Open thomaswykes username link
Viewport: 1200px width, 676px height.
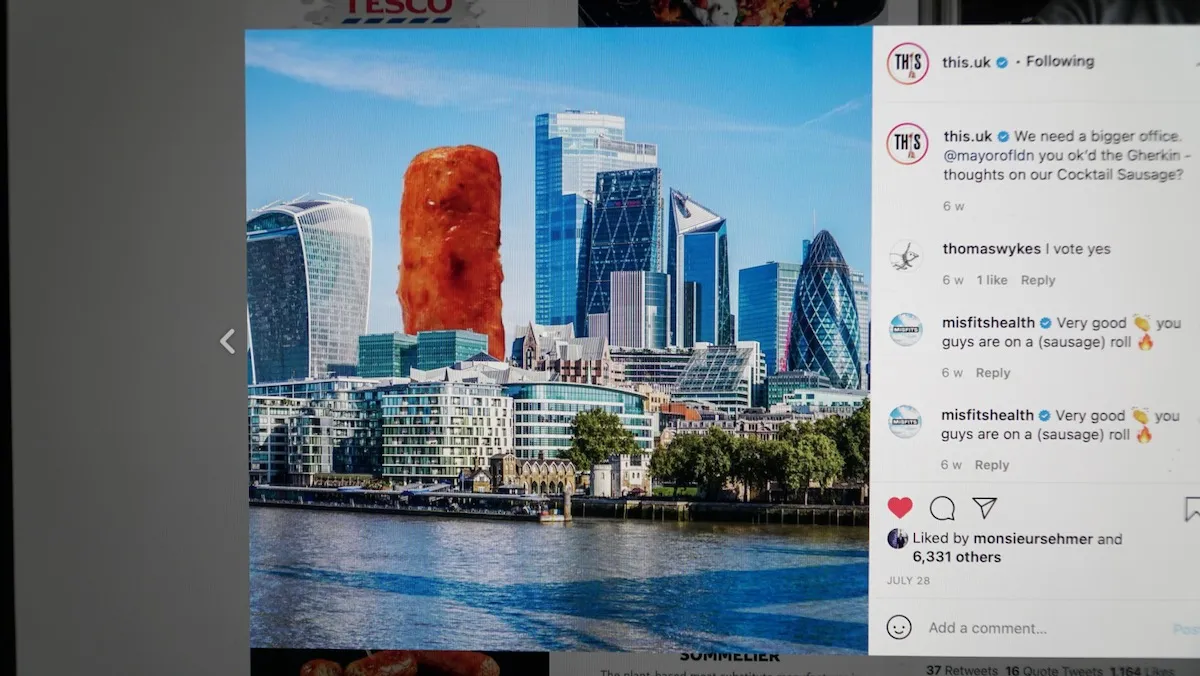(x=991, y=249)
